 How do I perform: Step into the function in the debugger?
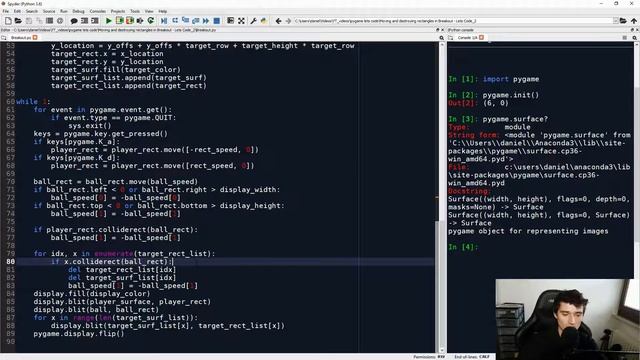tap(185, 20)
